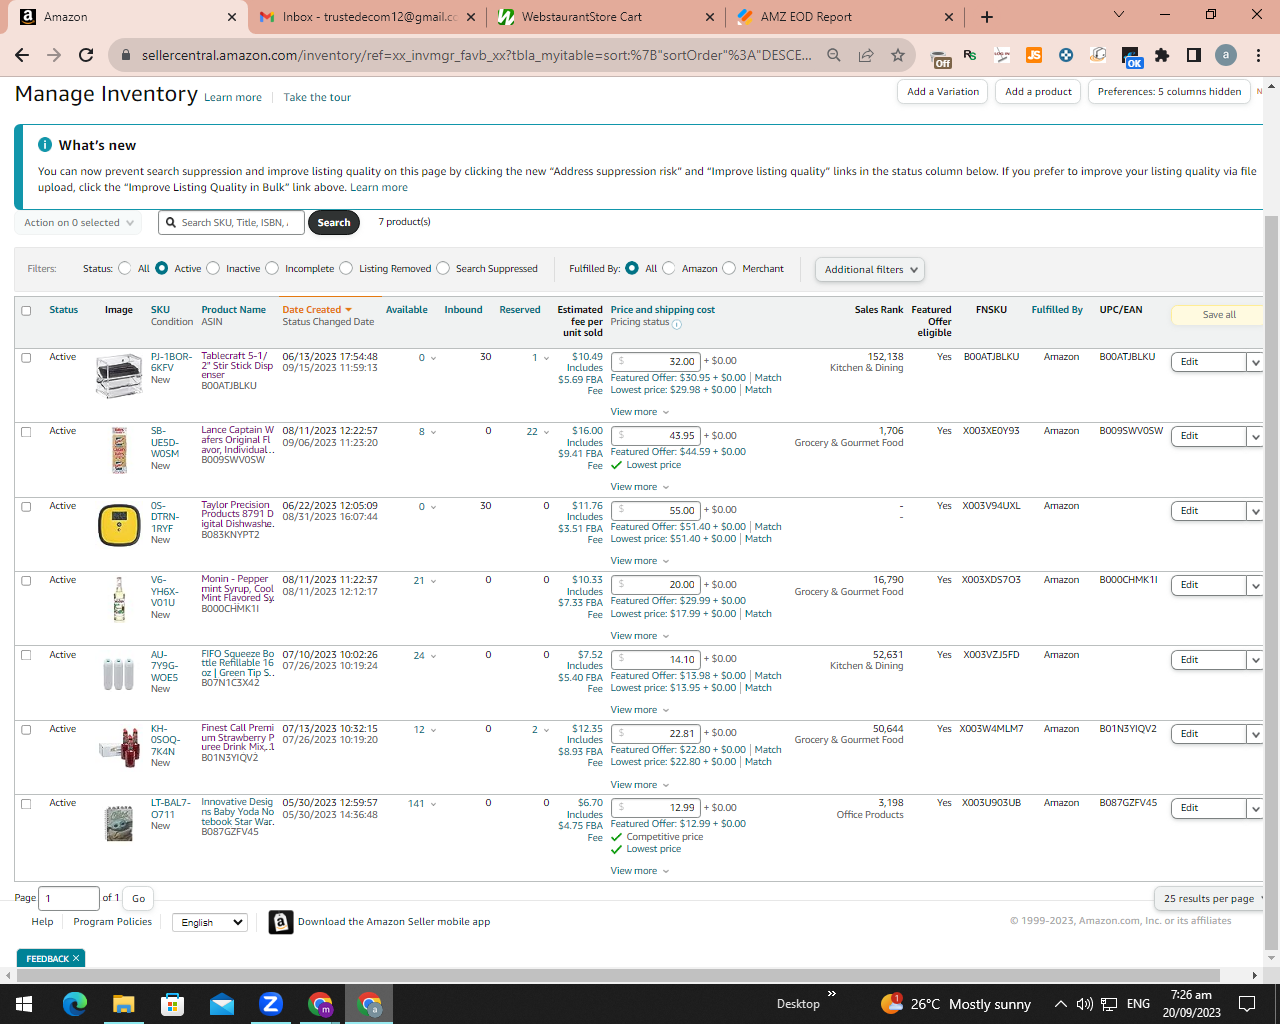The image size is (1280, 1024).
Task: Close the WebstaurantStore Cart tab
Action: [710, 17]
